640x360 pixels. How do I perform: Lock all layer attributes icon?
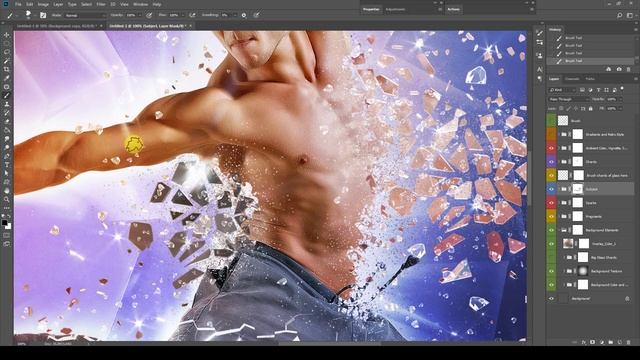590,109
